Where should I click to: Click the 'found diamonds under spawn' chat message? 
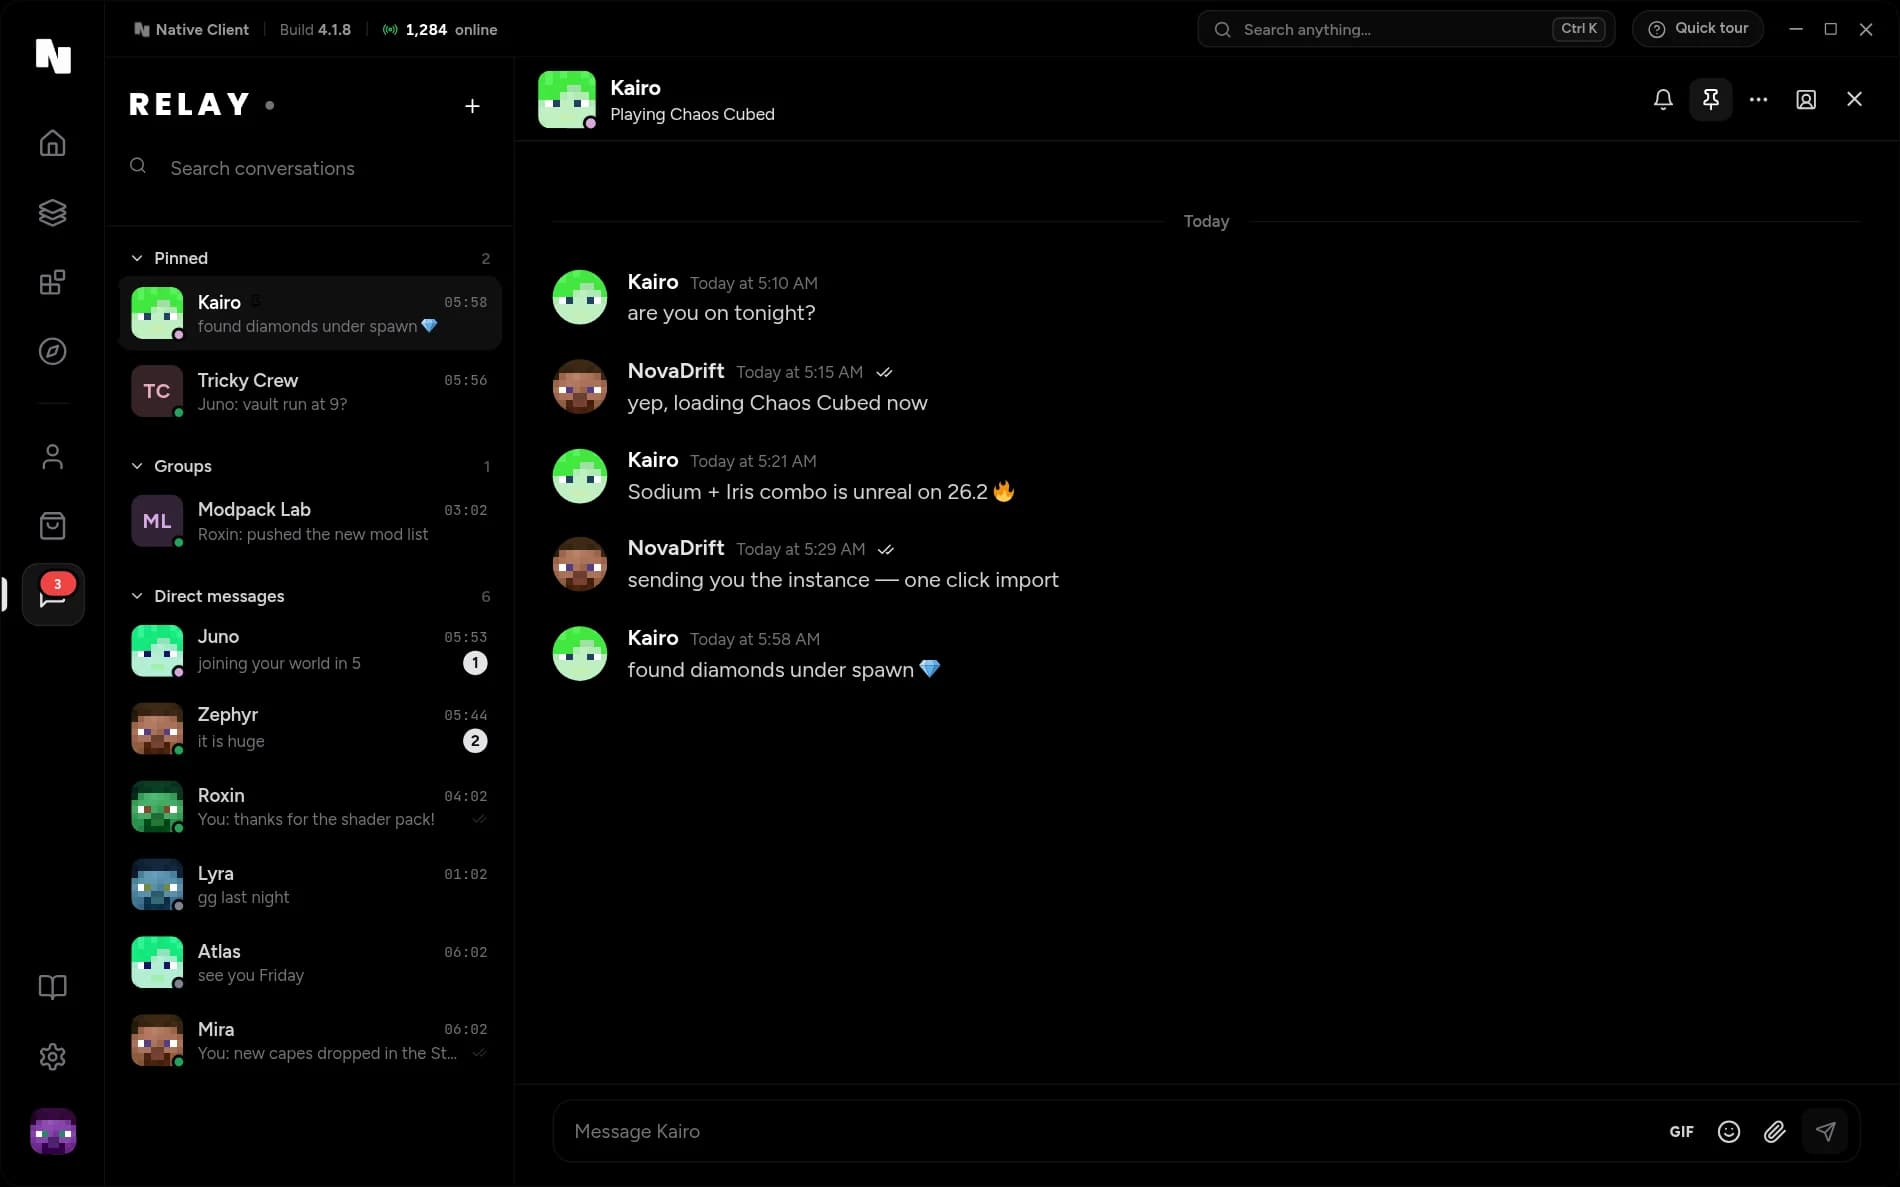(x=784, y=670)
